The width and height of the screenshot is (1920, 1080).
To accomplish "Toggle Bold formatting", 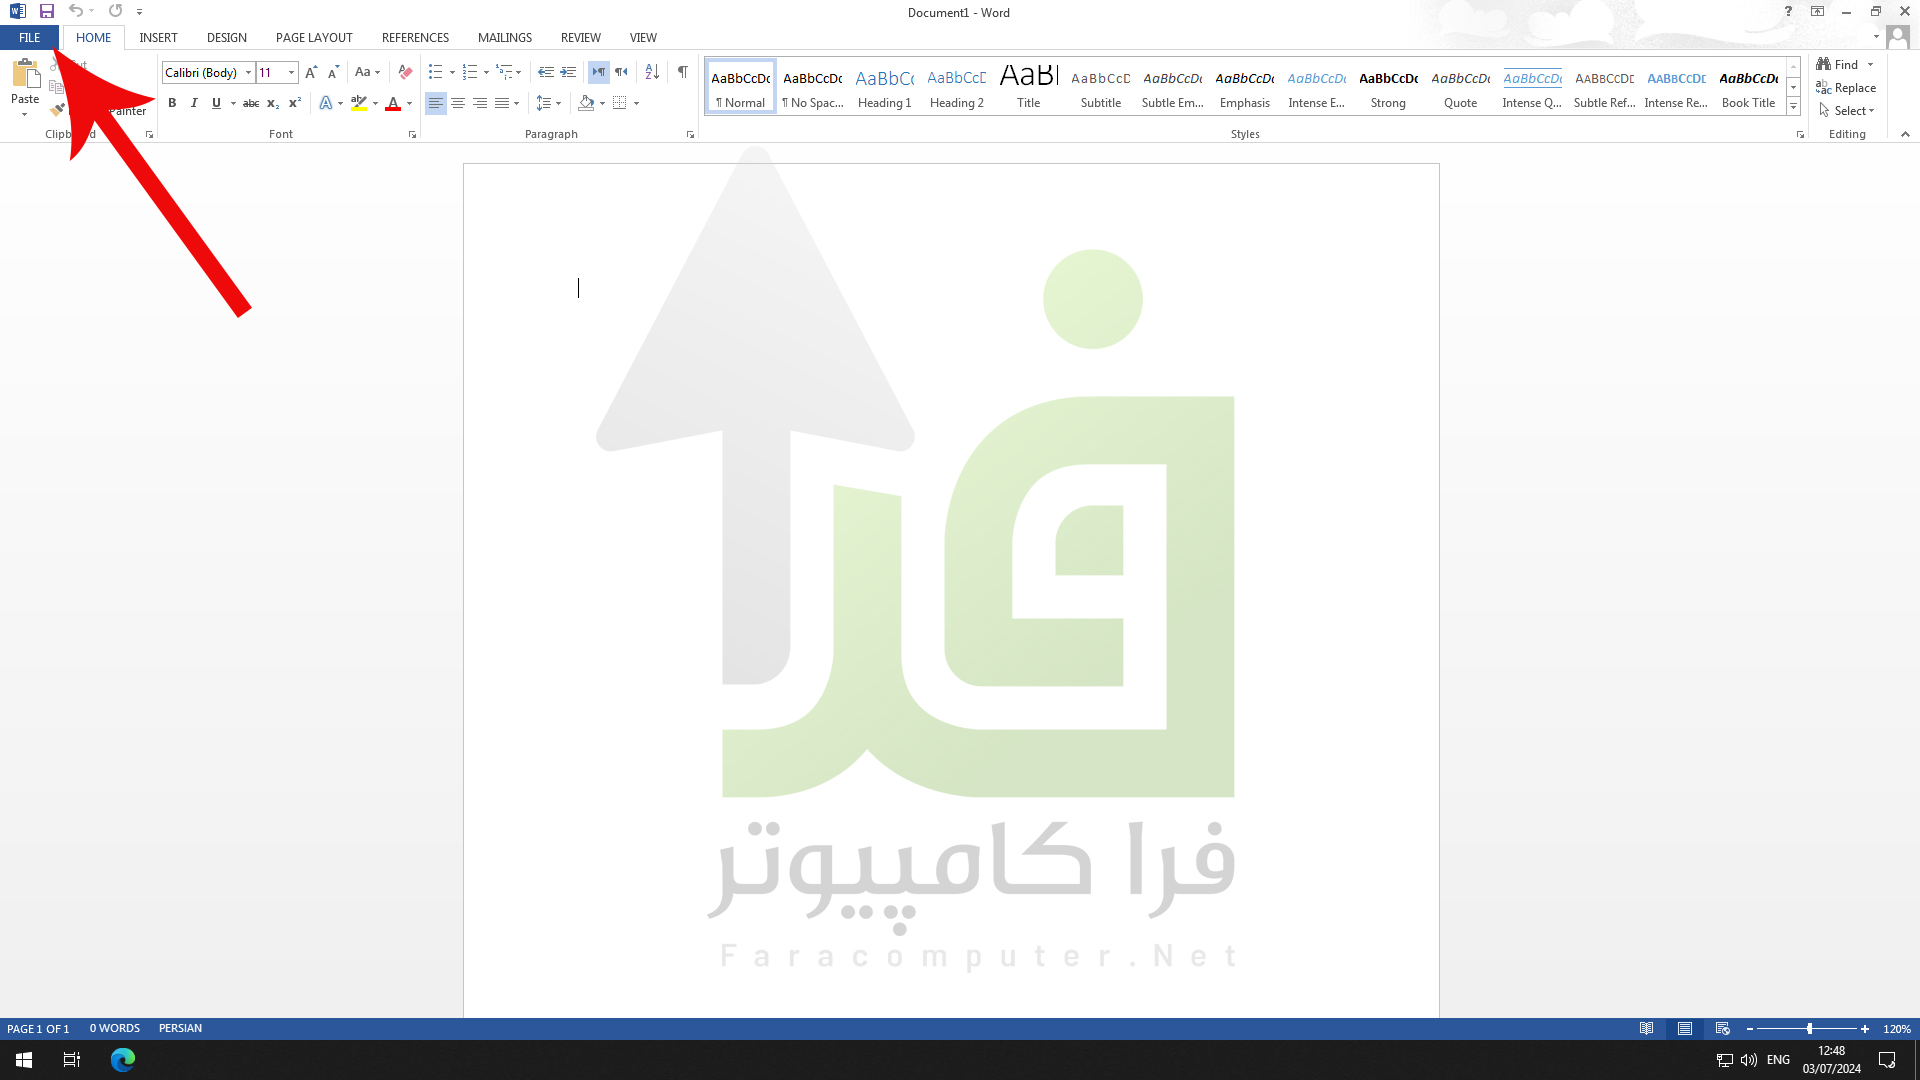I will [172, 103].
